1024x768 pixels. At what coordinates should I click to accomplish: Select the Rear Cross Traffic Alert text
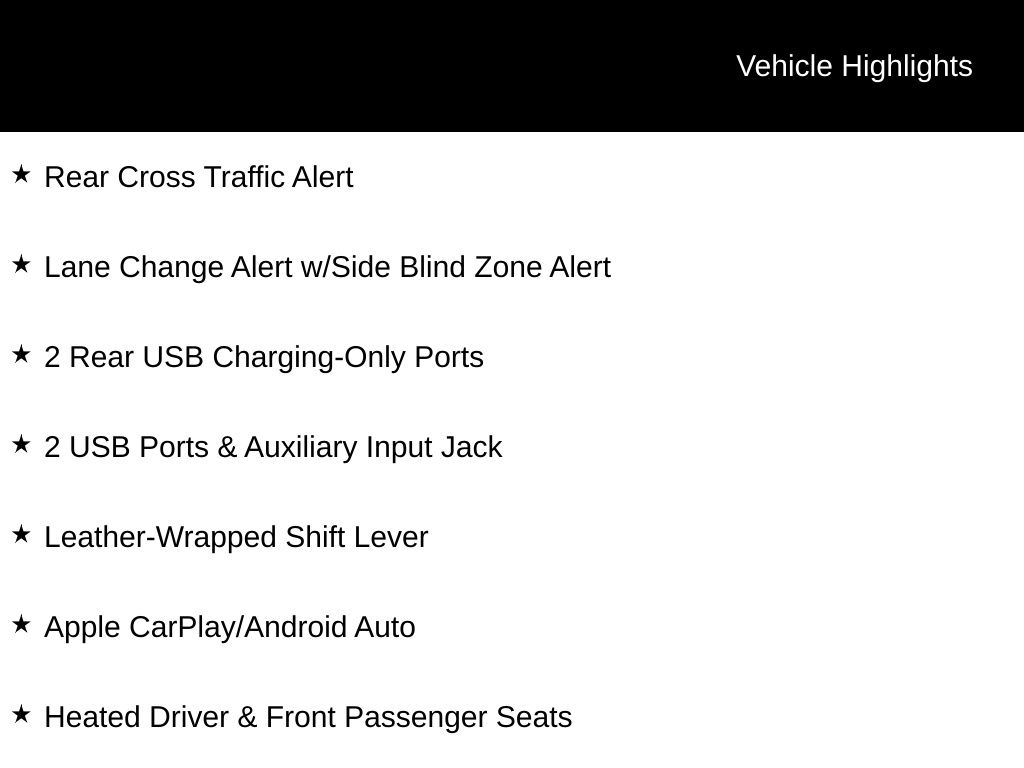199,177
